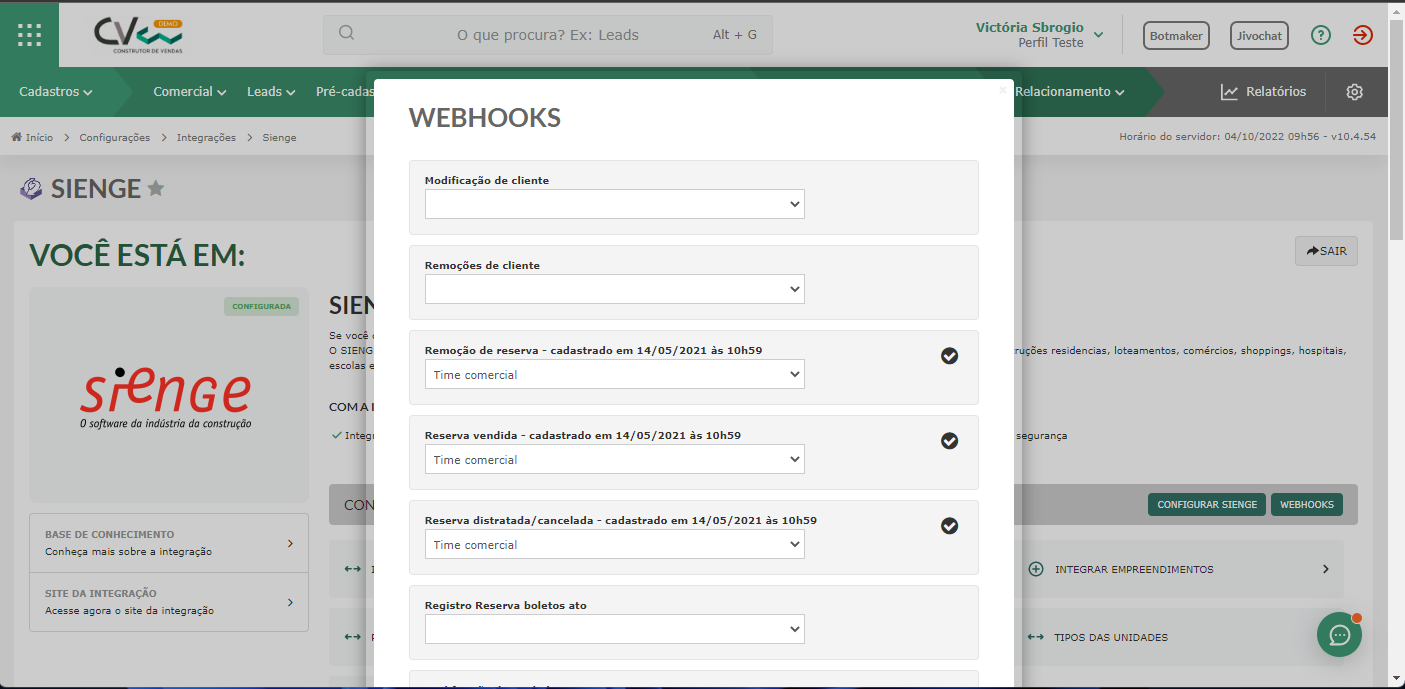The height and width of the screenshot is (689, 1405).
Task: Click the Botmaker button
Action: [x=1176, y=35]
